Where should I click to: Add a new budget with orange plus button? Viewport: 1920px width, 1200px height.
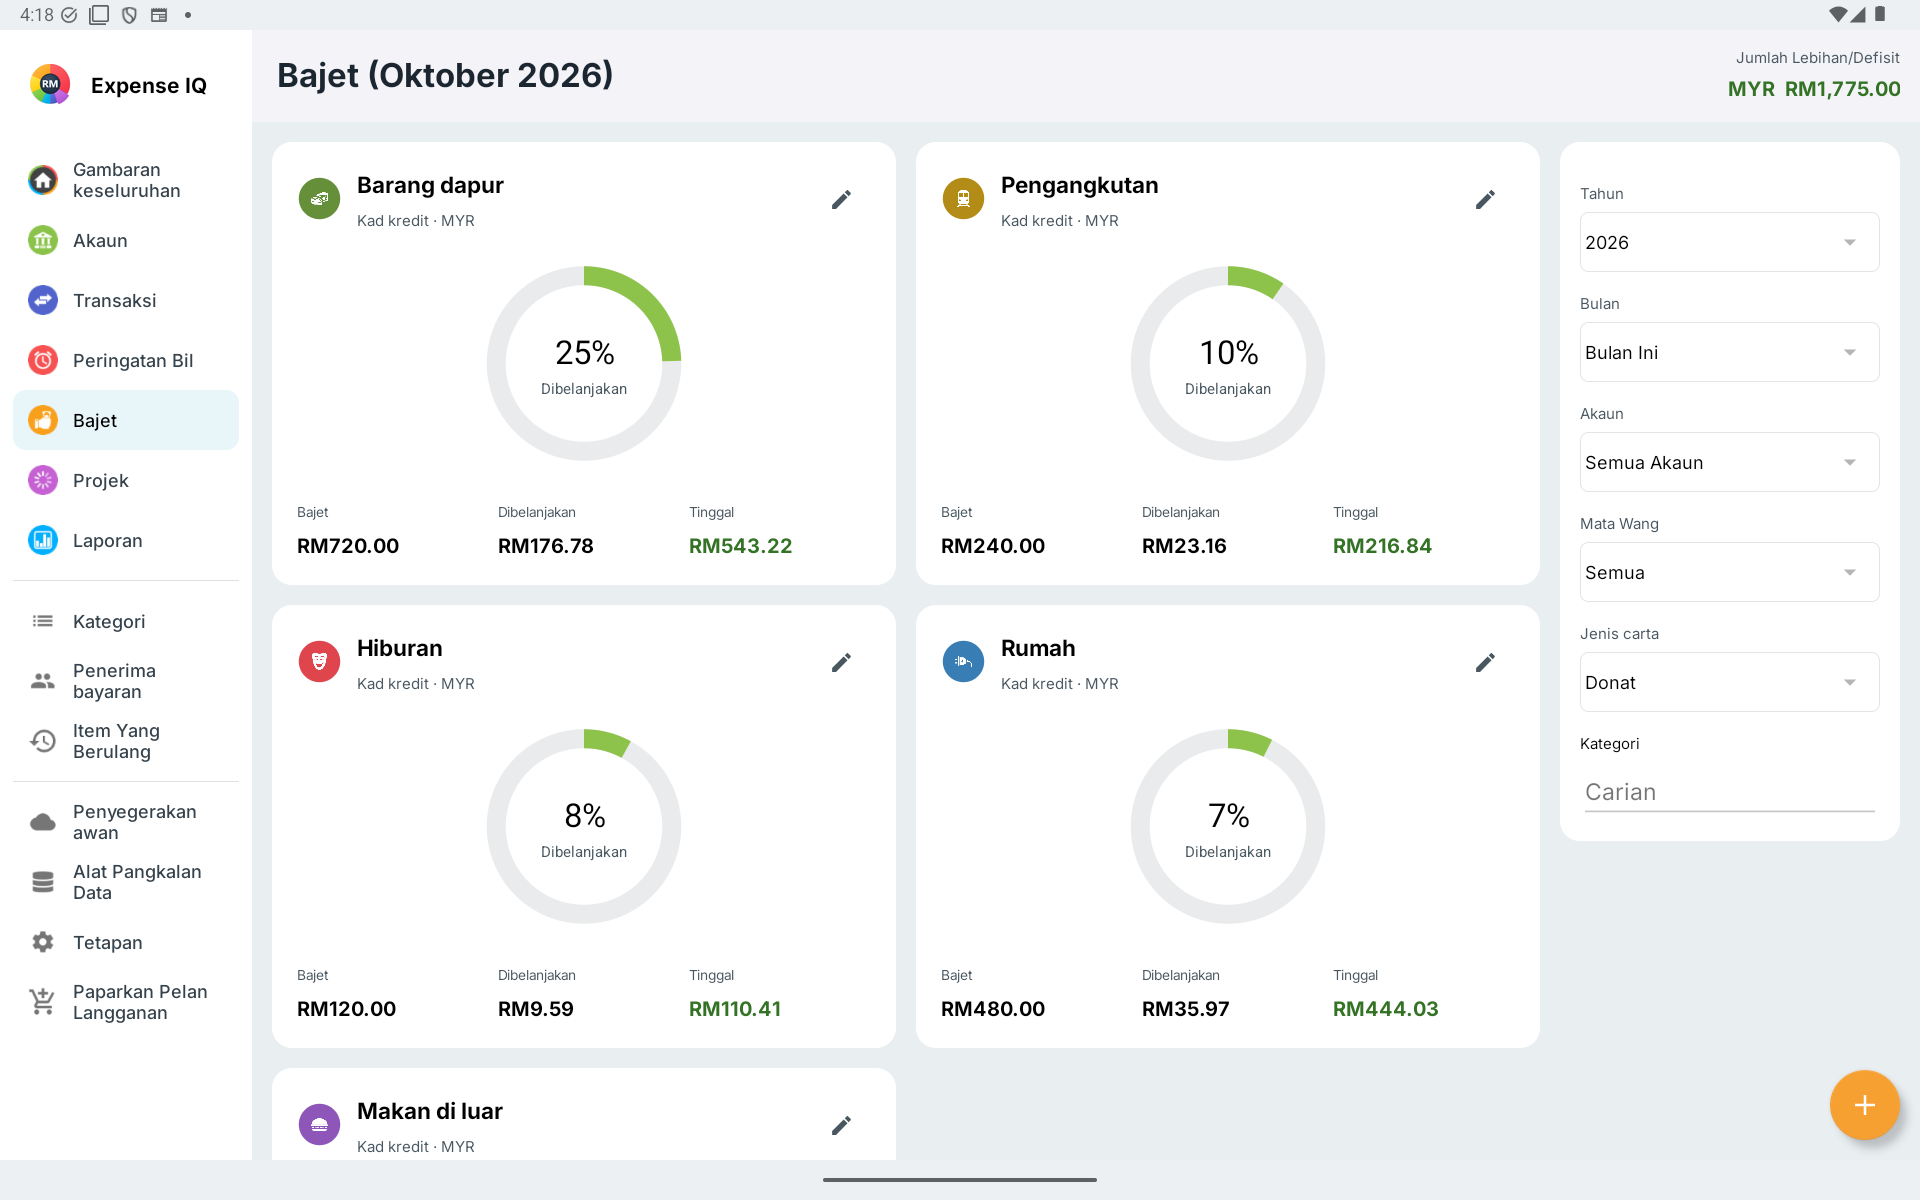coord(1864,1105)
